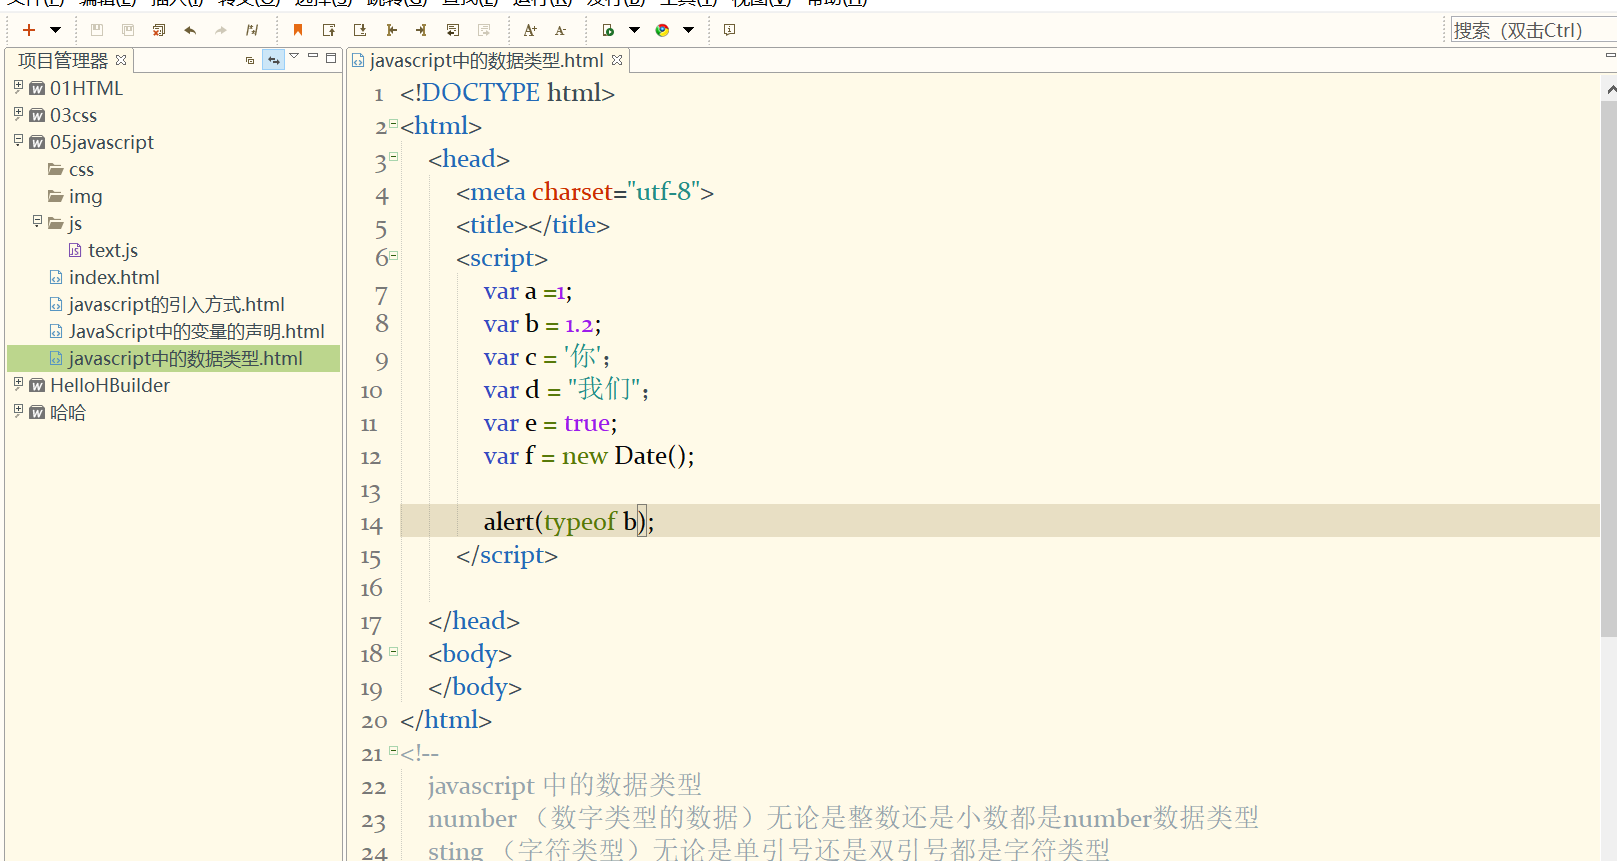Click the Close All files icon
The image size is (1617, 861).
pos(159,30)
